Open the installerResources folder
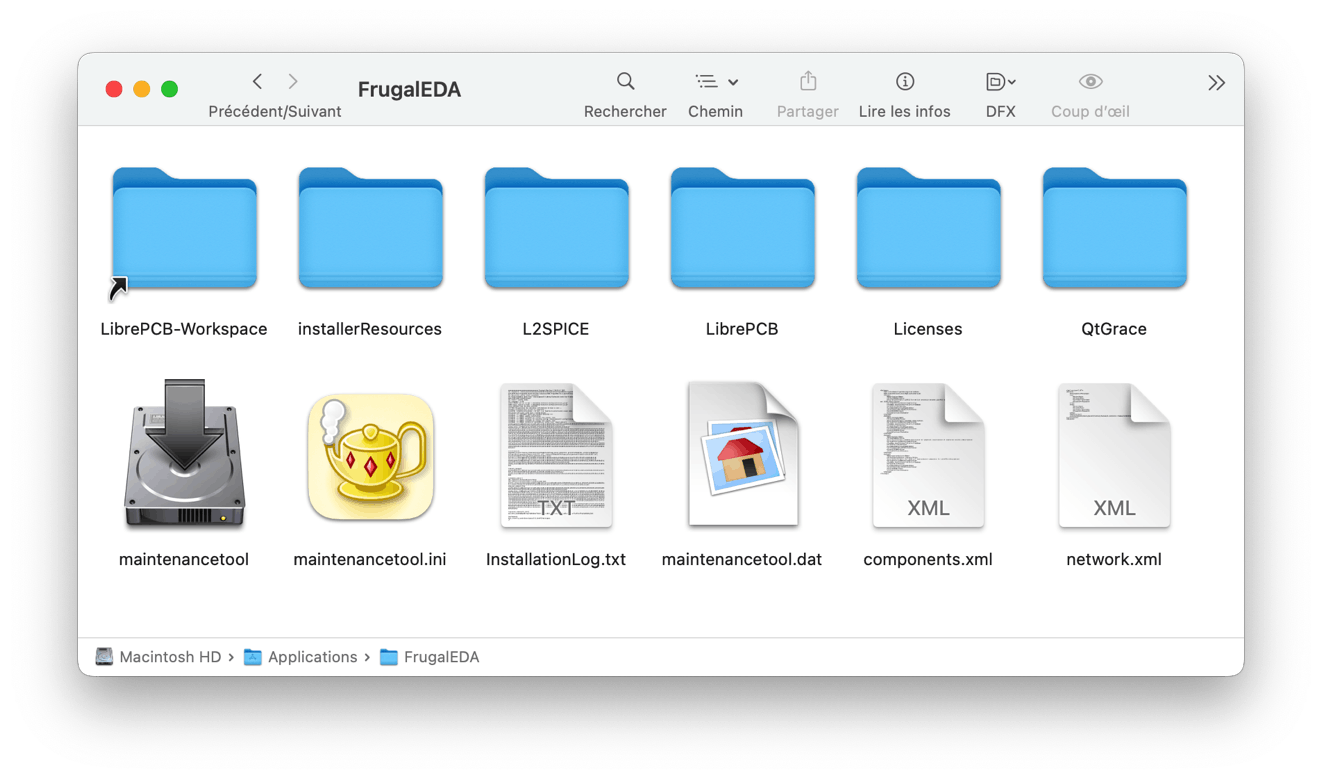The height and width of the screenshot is (779, 1322). click(370, 231)
